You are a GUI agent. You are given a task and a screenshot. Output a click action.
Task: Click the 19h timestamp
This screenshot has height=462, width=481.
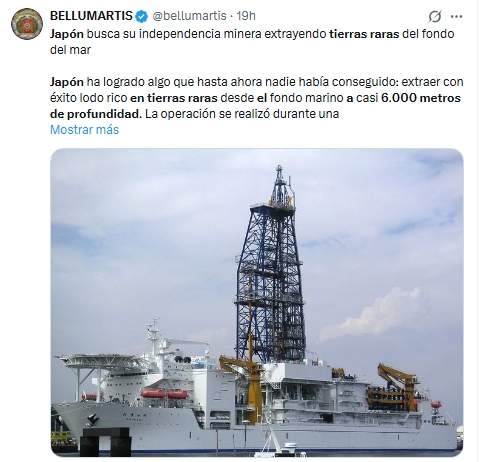[246, 16]
